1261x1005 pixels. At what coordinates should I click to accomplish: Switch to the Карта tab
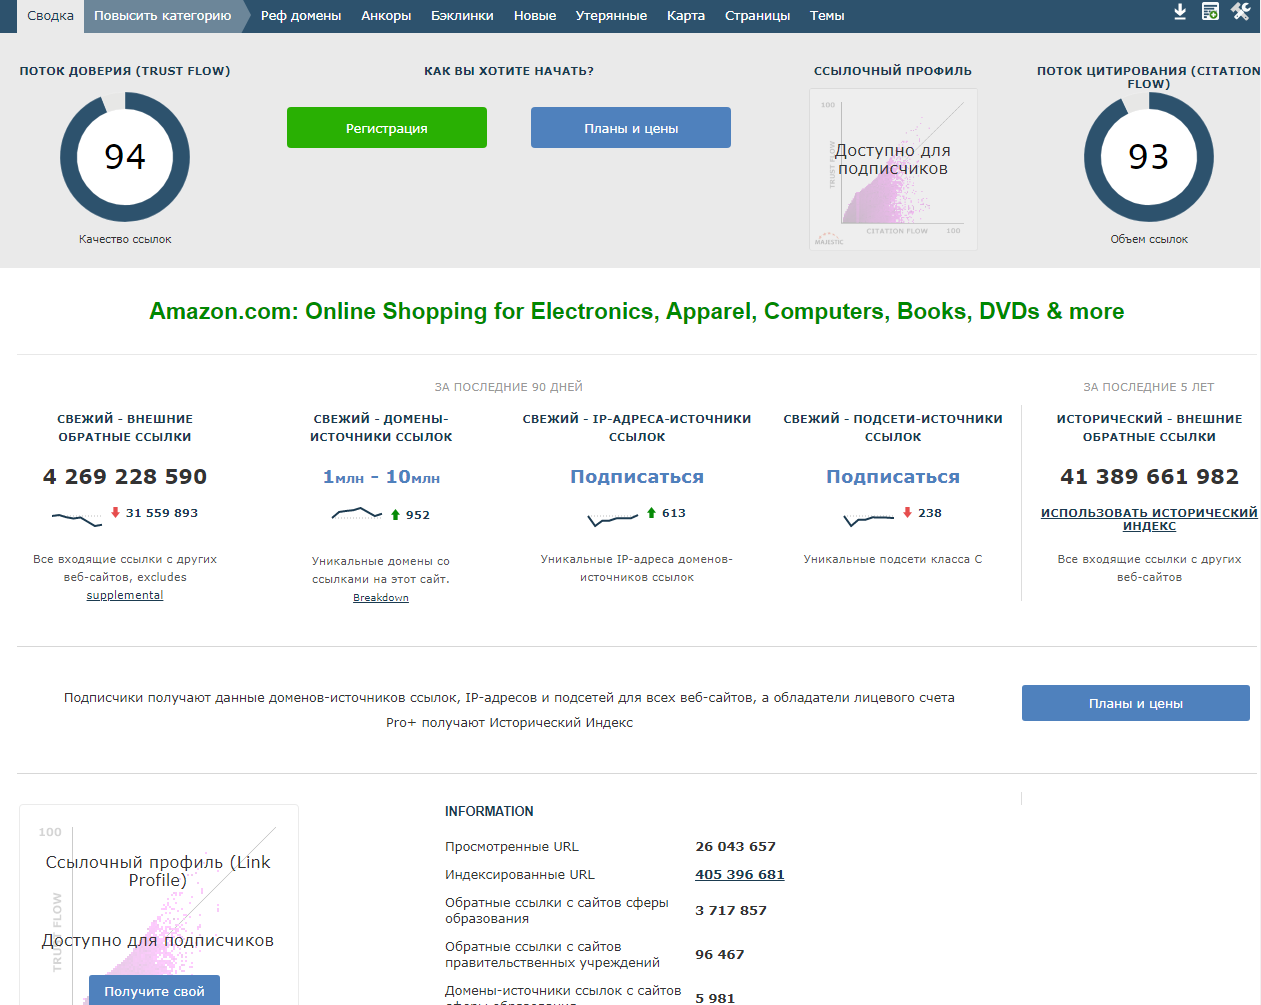coord(686,16)
